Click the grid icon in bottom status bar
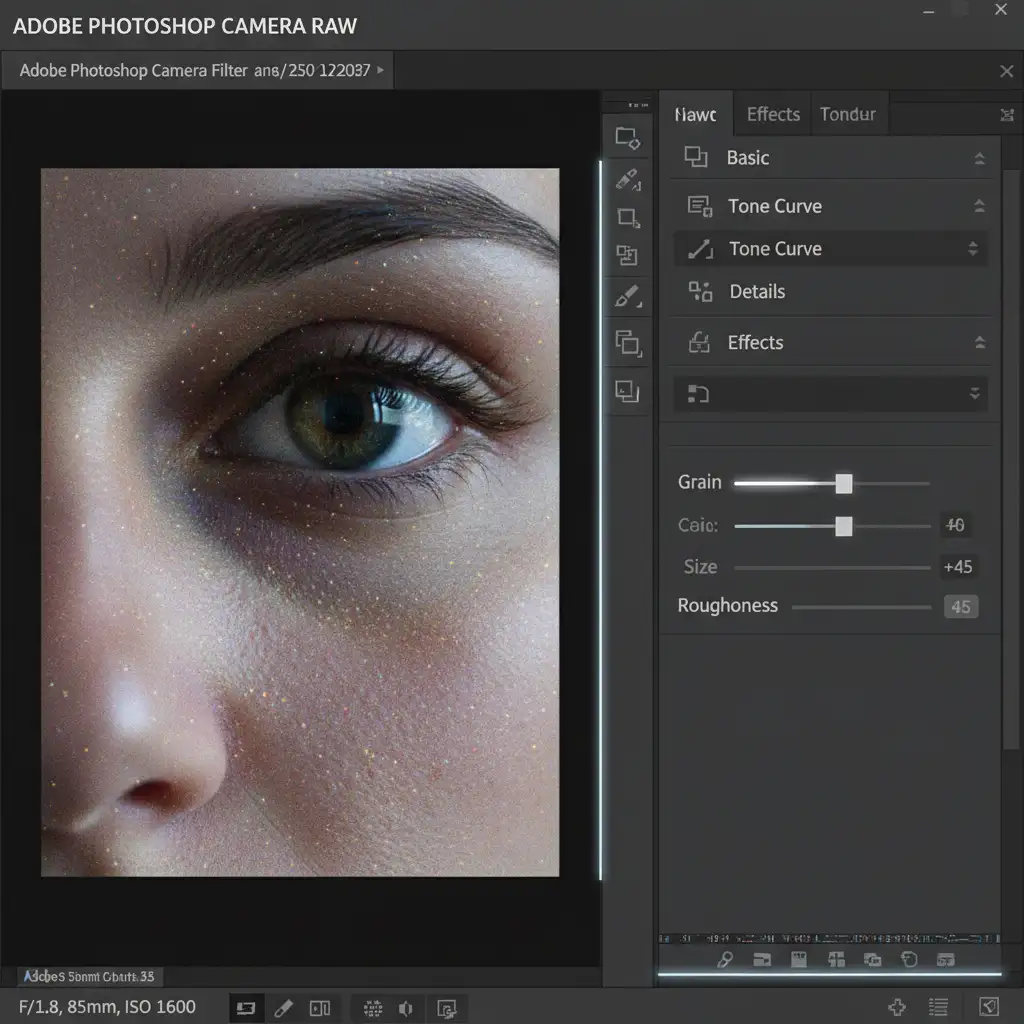Image resolution: width=1024 pixels, height=1024 pixels. click(x=373, y=1008)
